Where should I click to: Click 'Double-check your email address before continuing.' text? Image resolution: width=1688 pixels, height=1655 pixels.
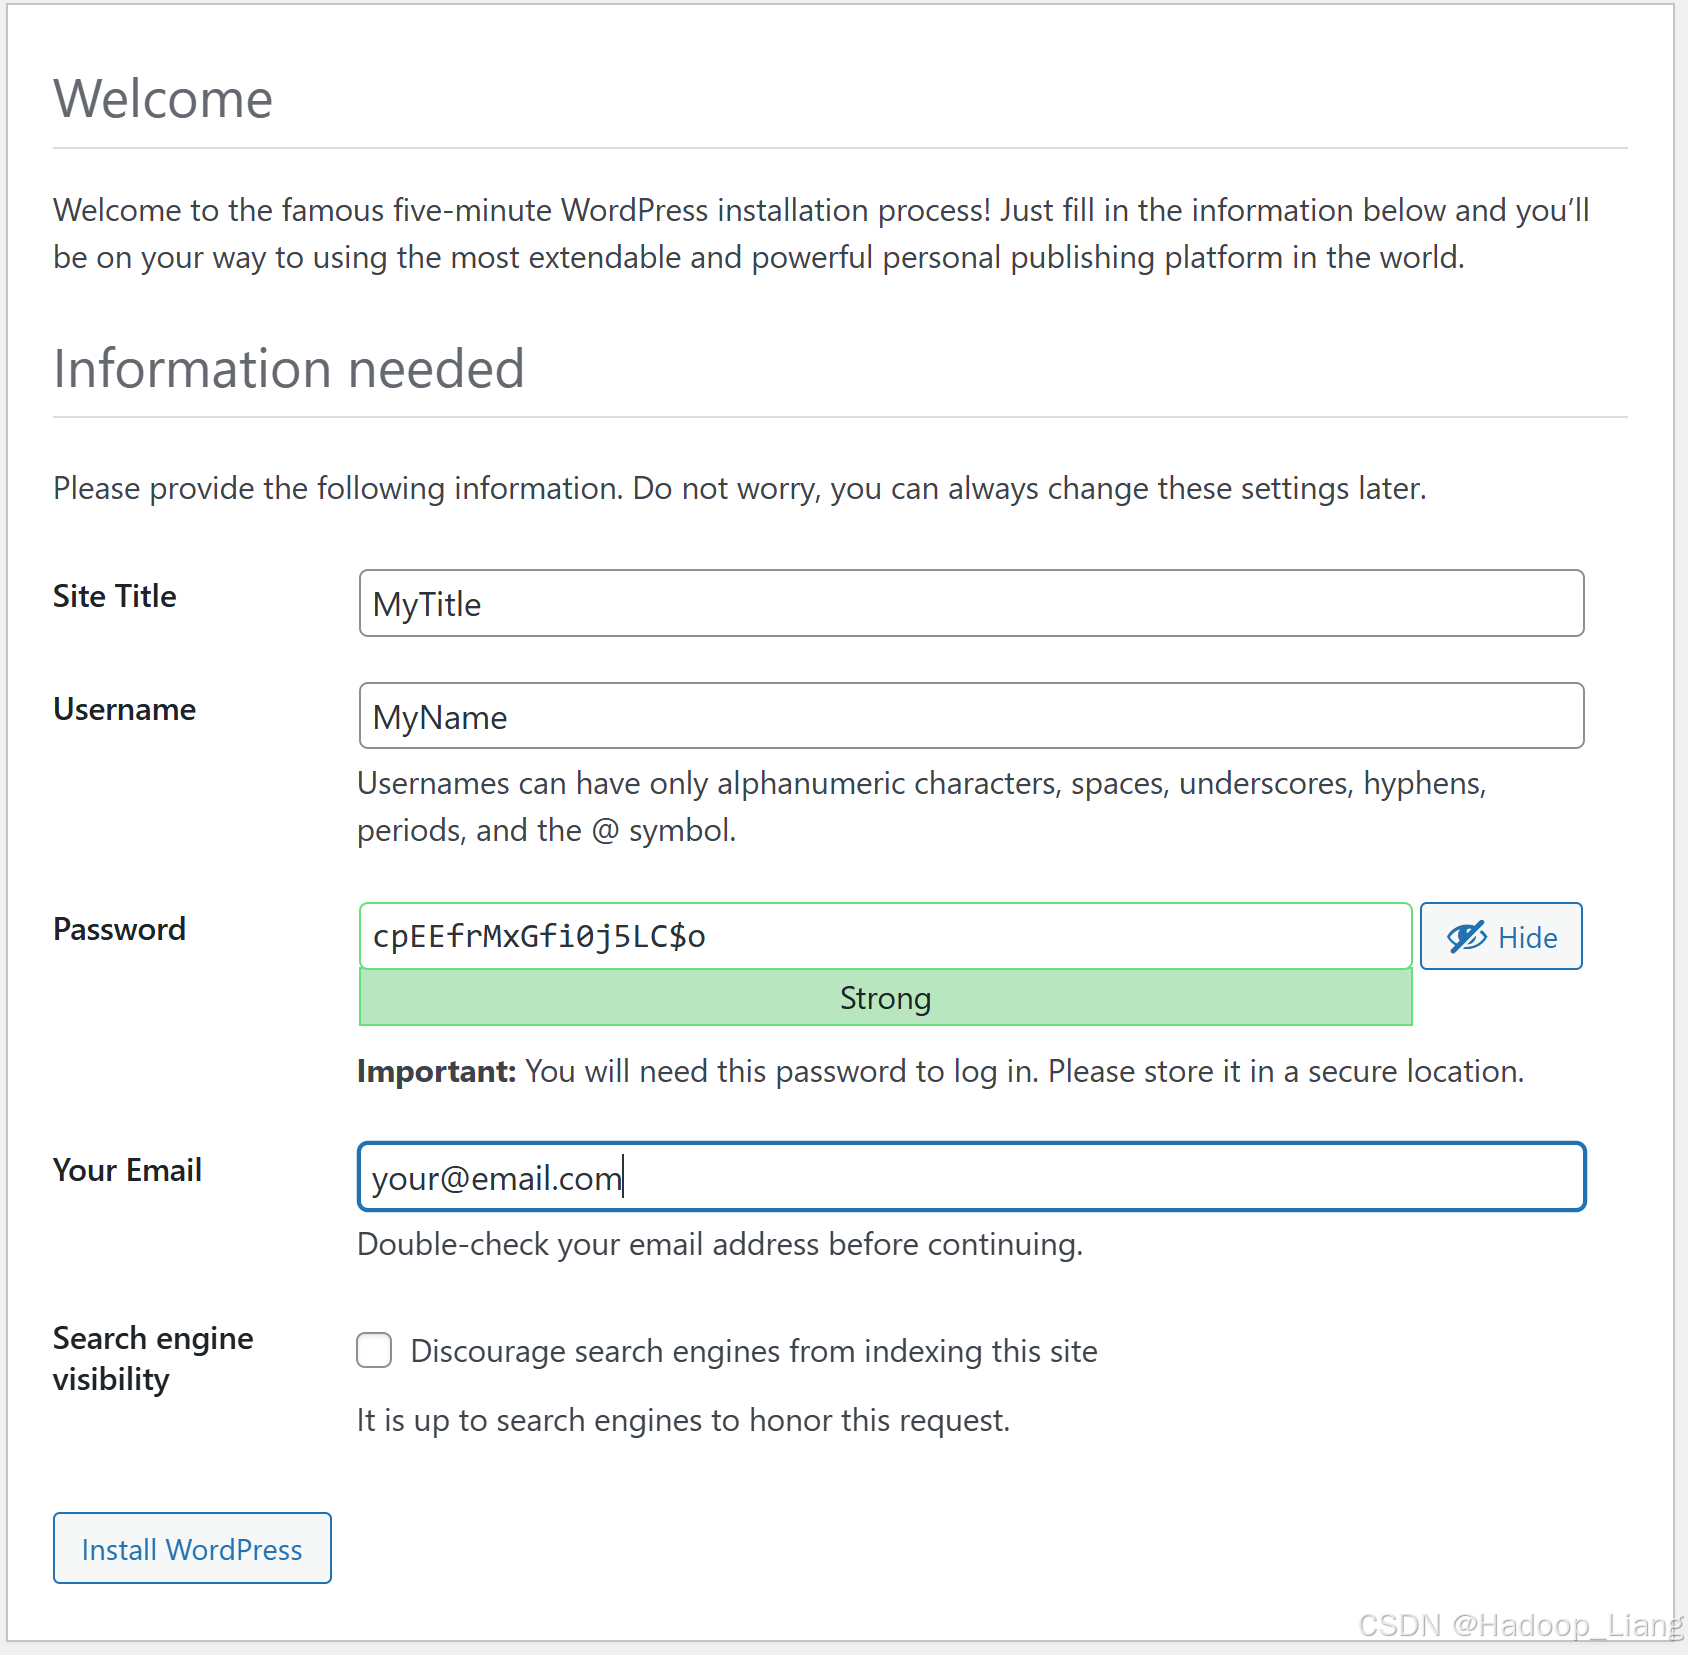click(x=720, y=1244)
